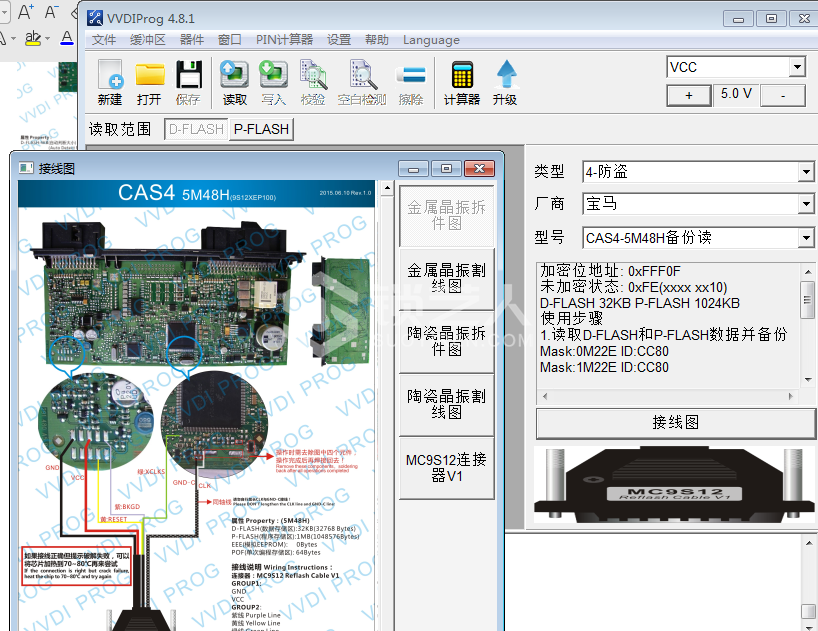Open the 设置 menu

point(339,40)
